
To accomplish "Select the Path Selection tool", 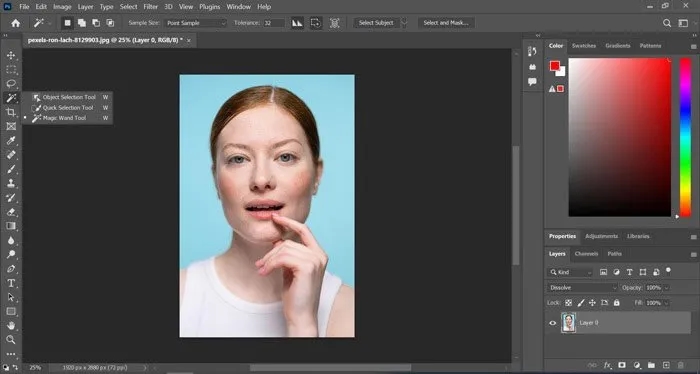I will click(x=11, y=297).
